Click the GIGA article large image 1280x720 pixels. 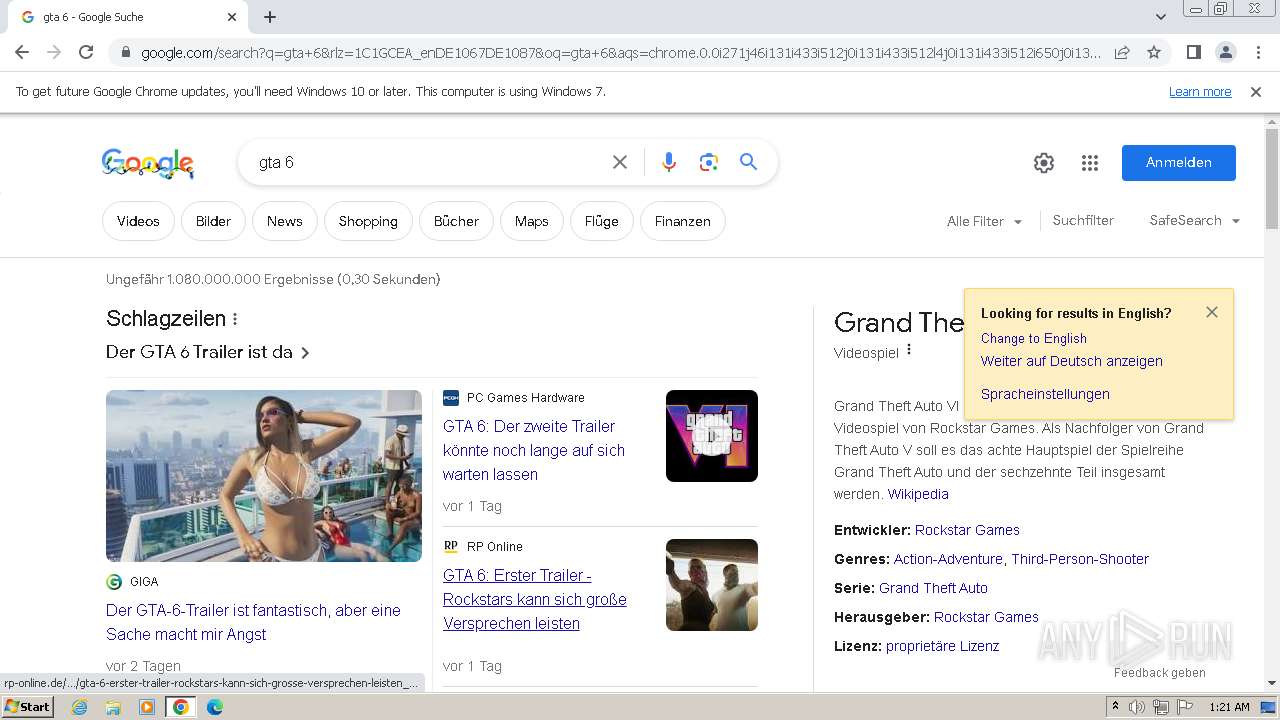point(264,476)
